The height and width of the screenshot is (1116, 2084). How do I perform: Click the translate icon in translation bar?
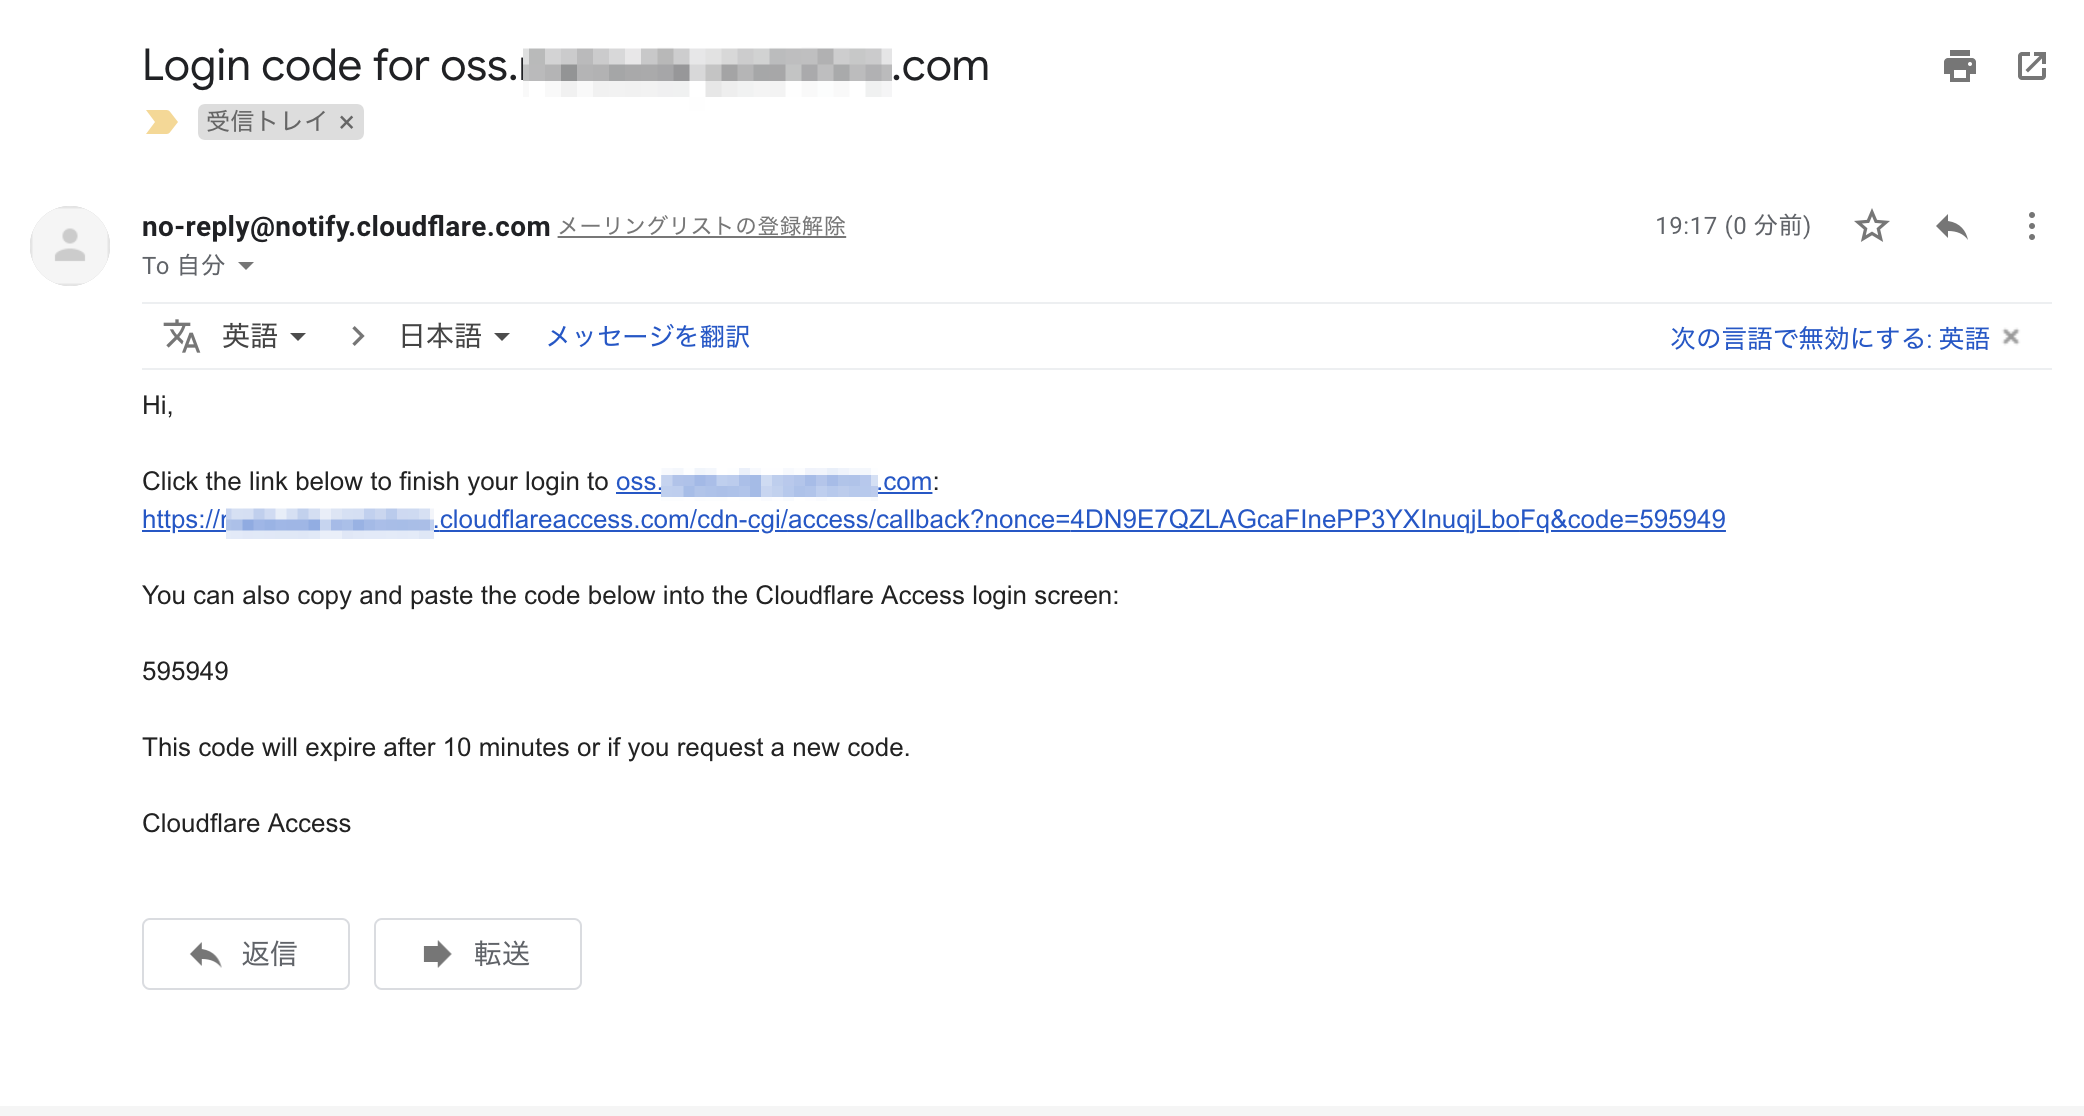pyautogui.click(x=181, y=337)
